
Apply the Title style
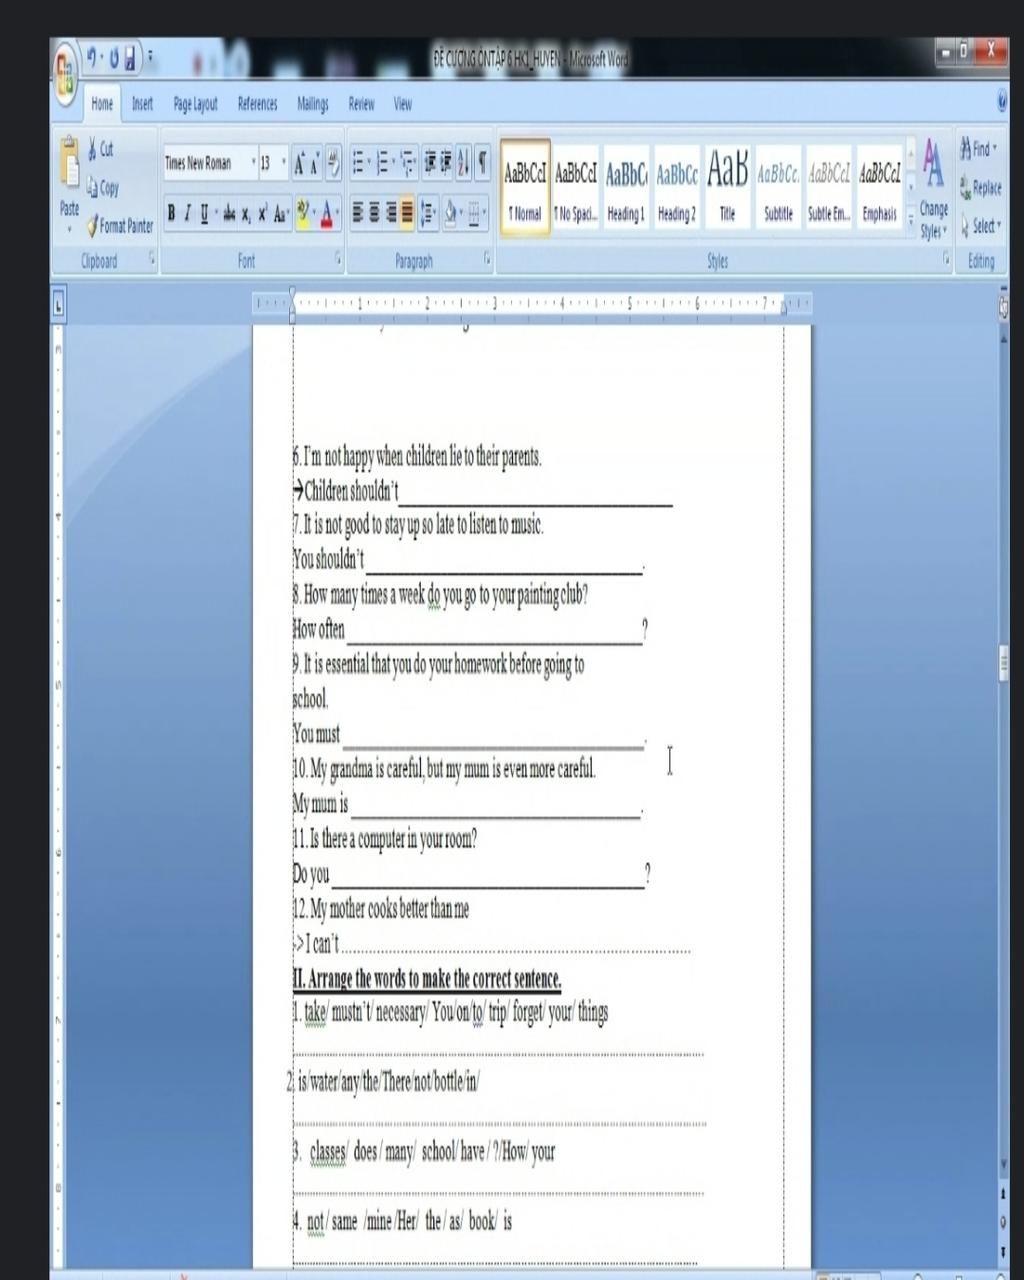click(x=727, y=189)
